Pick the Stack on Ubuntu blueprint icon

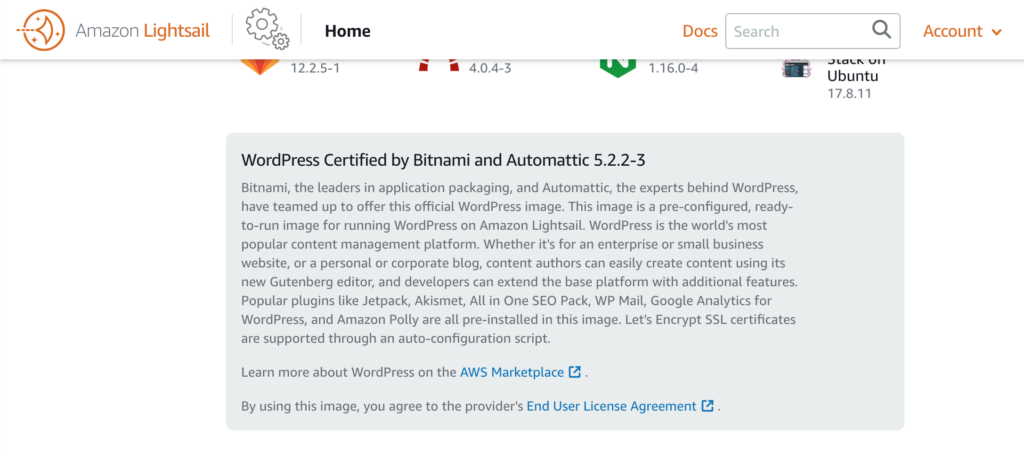[797, 68]
